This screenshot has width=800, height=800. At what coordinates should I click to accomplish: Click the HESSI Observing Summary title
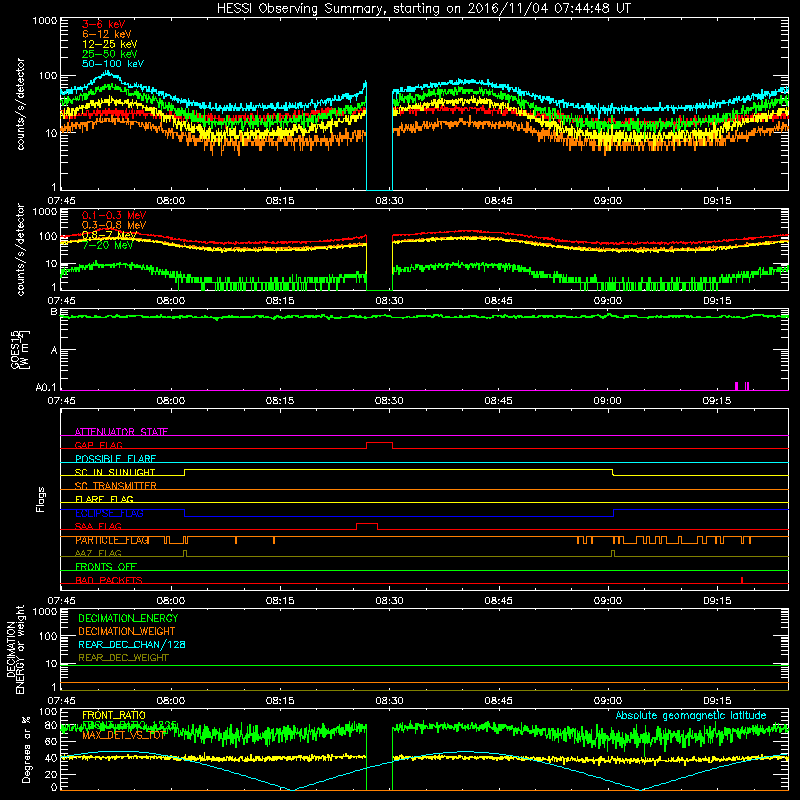point(424,9)
